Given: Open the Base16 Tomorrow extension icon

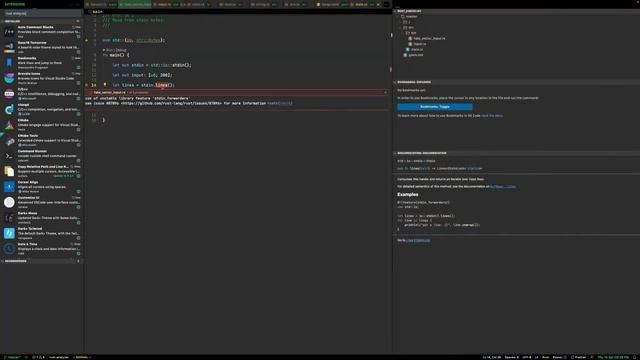Looking at the screenshot, I should pos(9,47).
